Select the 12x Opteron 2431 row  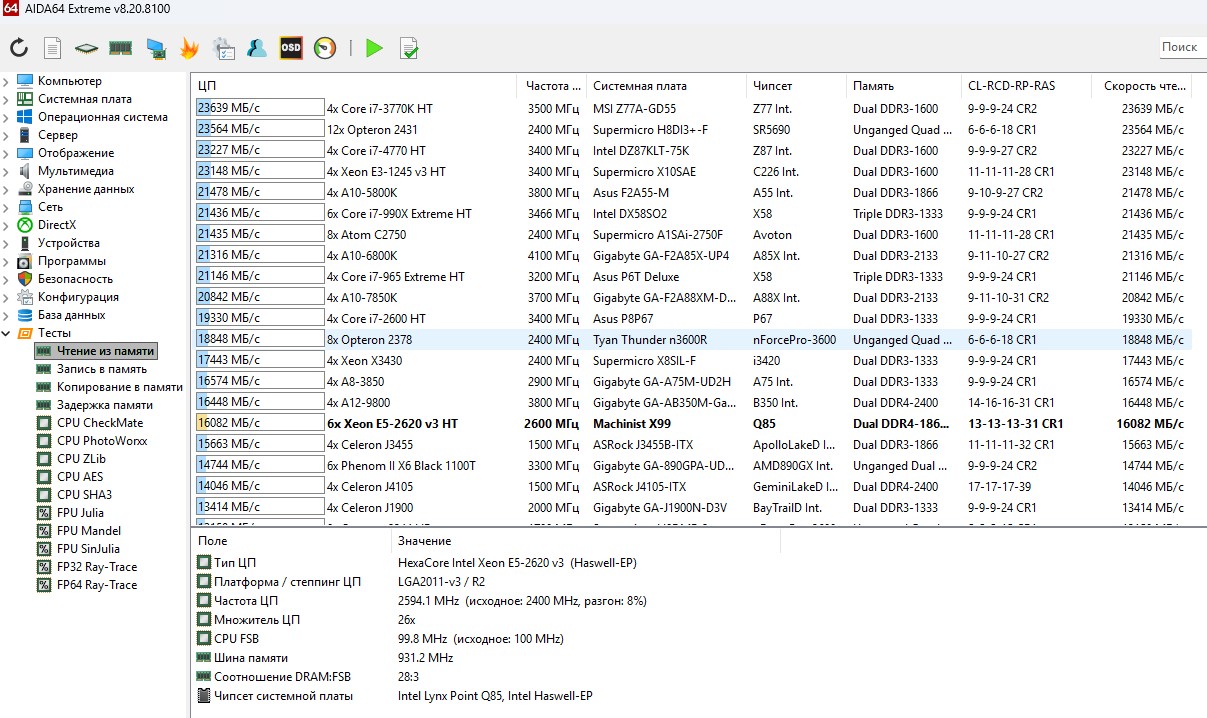click(x=691, y=129)
